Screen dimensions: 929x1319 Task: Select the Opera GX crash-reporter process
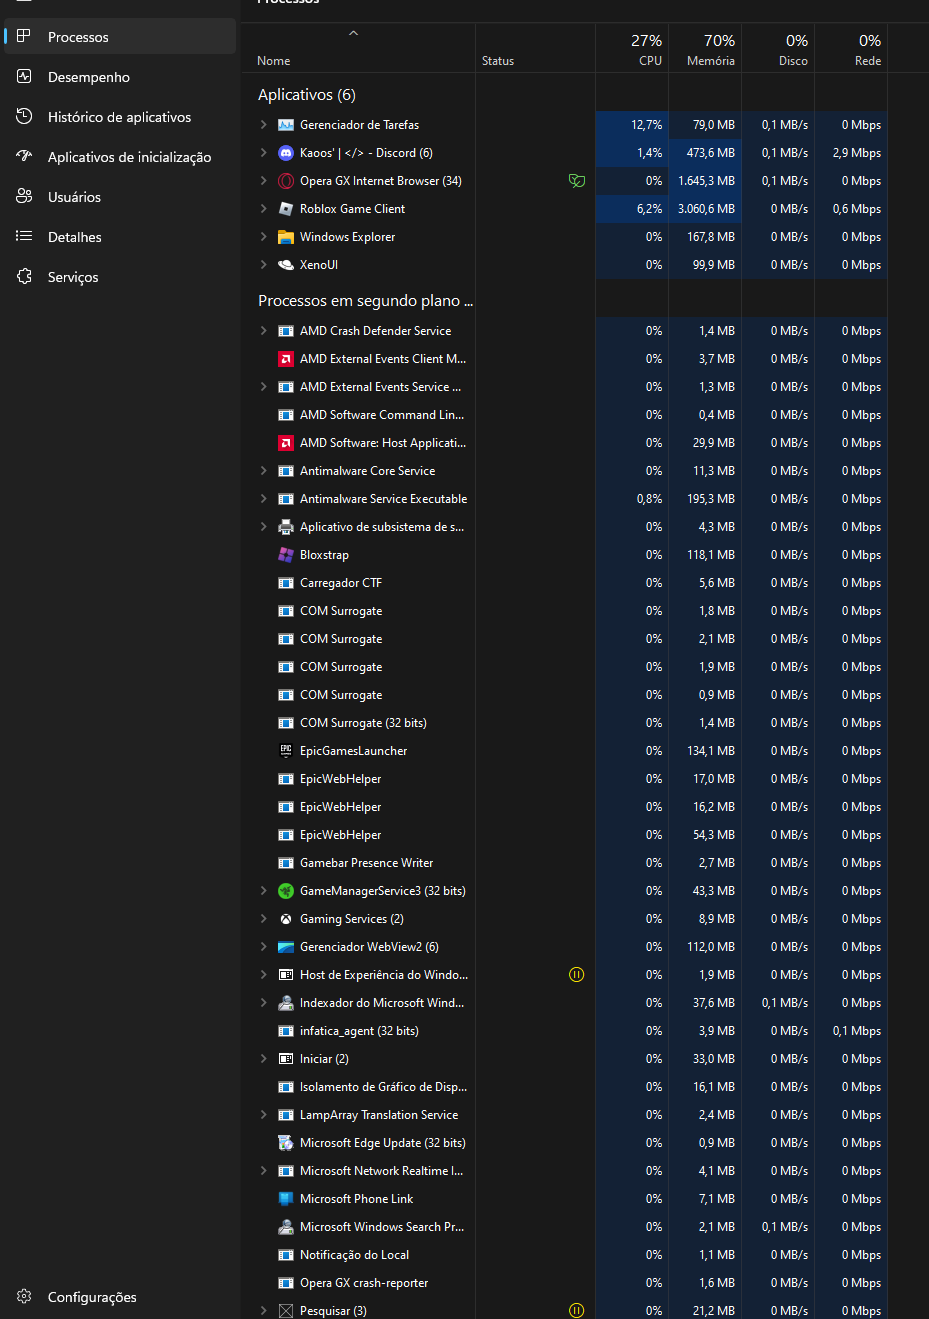pos(564,1283)
